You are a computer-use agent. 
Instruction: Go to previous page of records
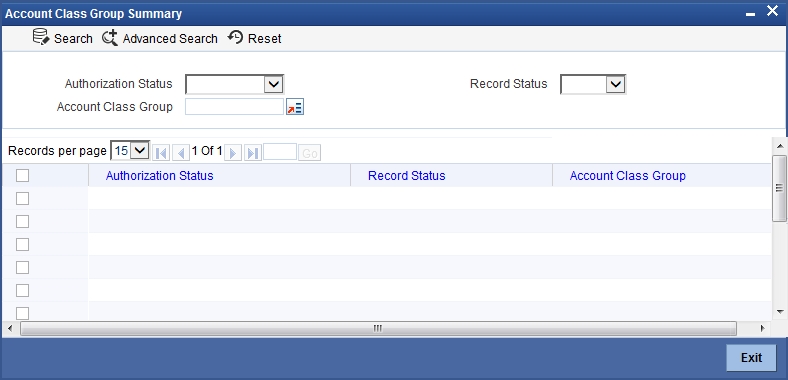pyautogui.click(x=180, y=153)
